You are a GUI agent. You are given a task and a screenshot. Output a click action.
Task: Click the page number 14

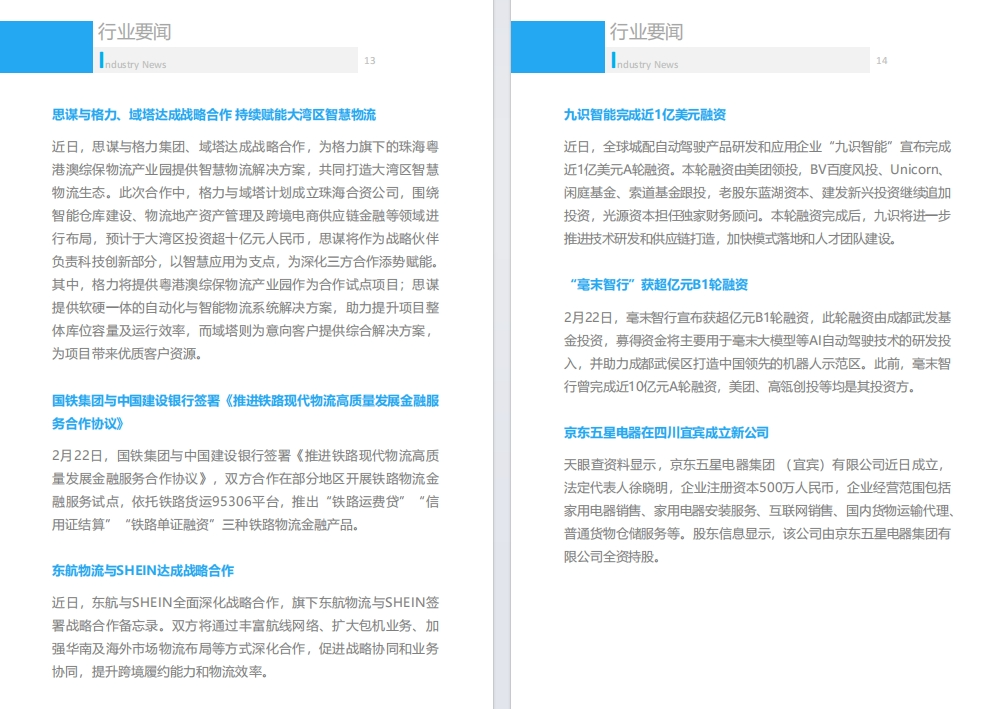pos(882,60)
